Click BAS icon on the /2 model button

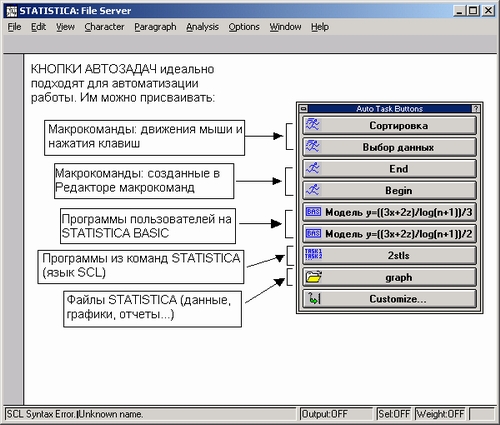[313, 233]
